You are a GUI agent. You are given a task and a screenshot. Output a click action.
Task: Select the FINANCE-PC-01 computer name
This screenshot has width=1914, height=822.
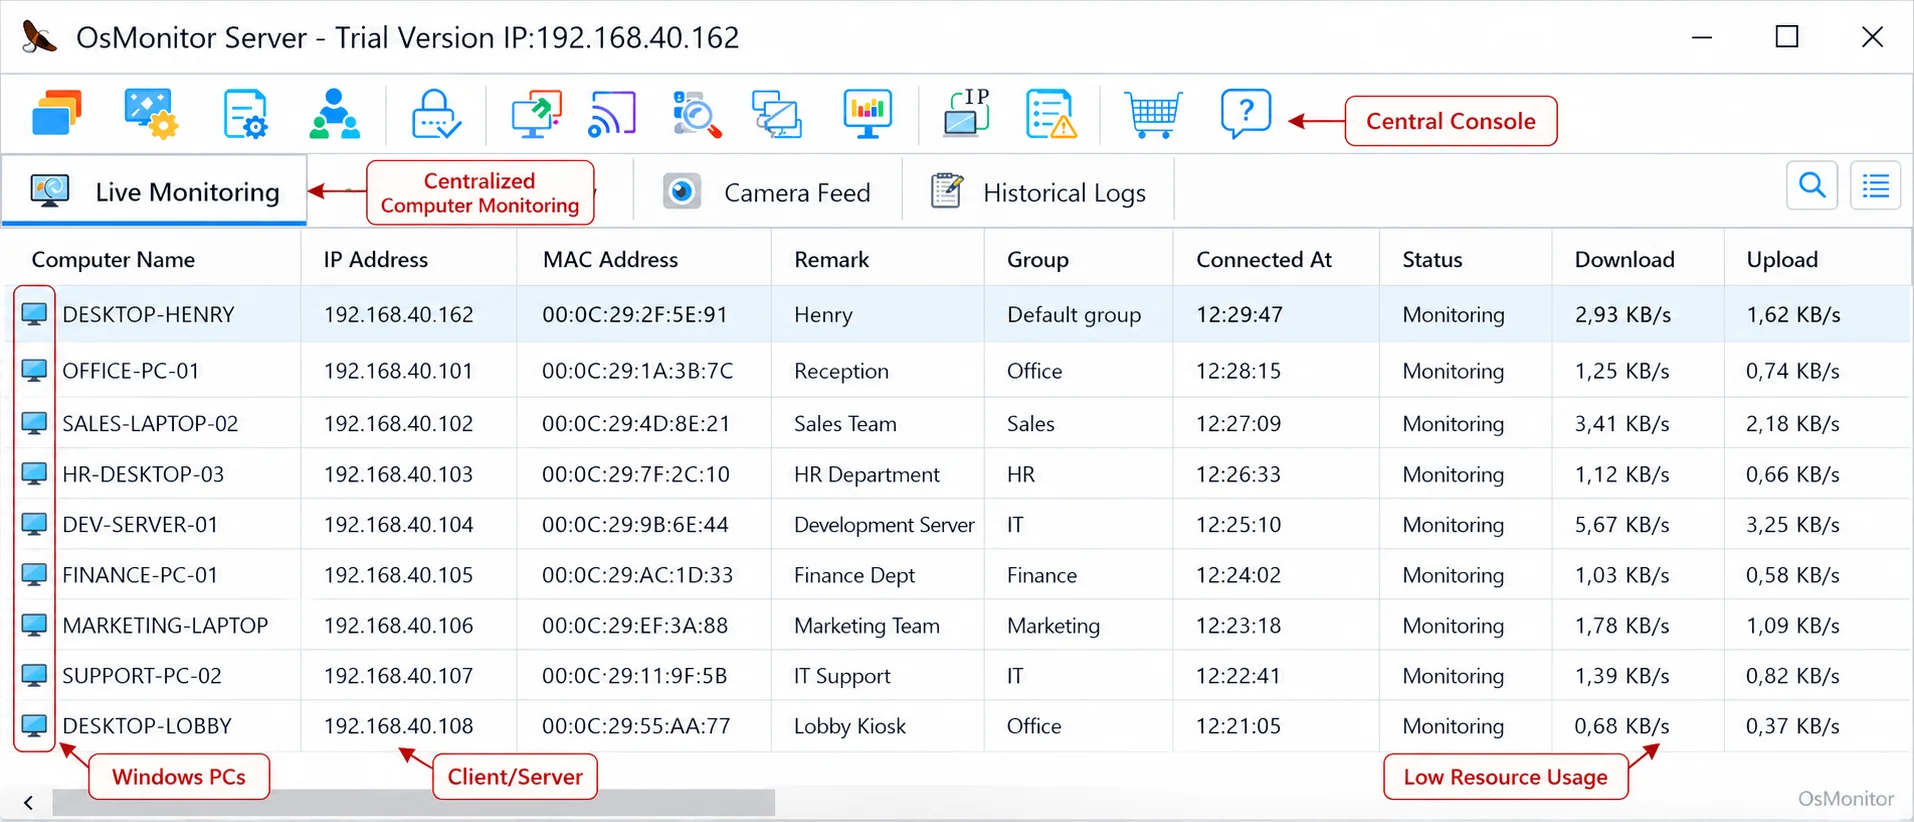coord(140,575)
